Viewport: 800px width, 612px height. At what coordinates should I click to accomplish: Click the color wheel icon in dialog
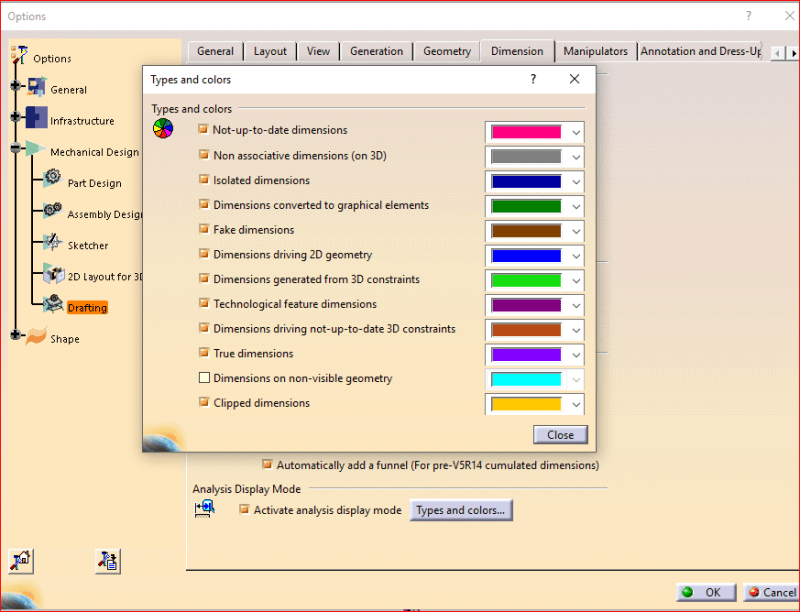[x=162, y=128]
